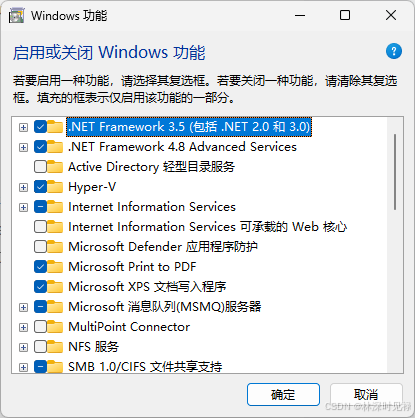This screenshot has height=418, width=415.
Task: Click the folder icon beside NFS 服务
Action: tap(55, 347)
